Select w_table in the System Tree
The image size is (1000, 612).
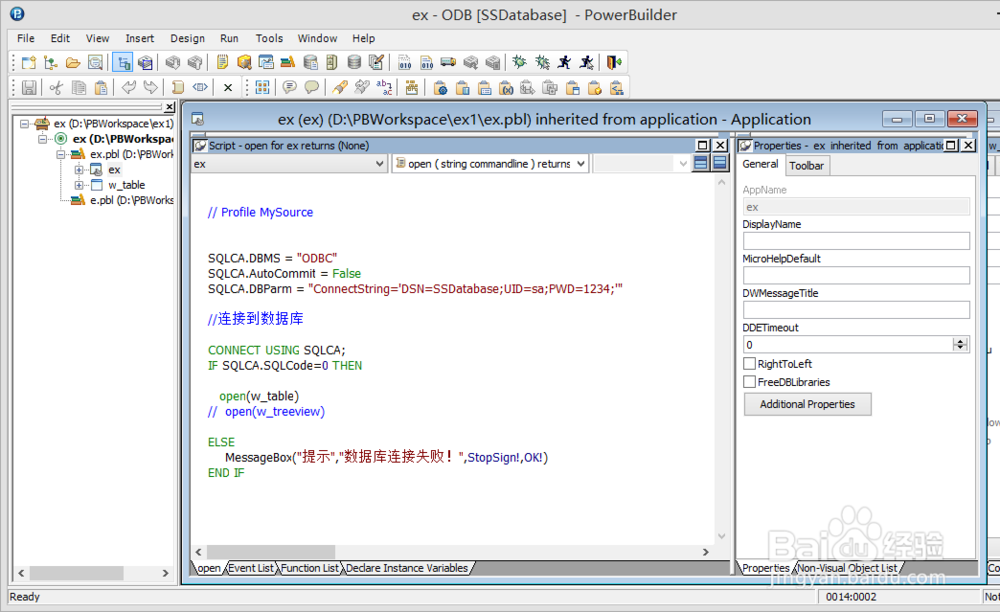pyautogui.click(x=126, y=185)
